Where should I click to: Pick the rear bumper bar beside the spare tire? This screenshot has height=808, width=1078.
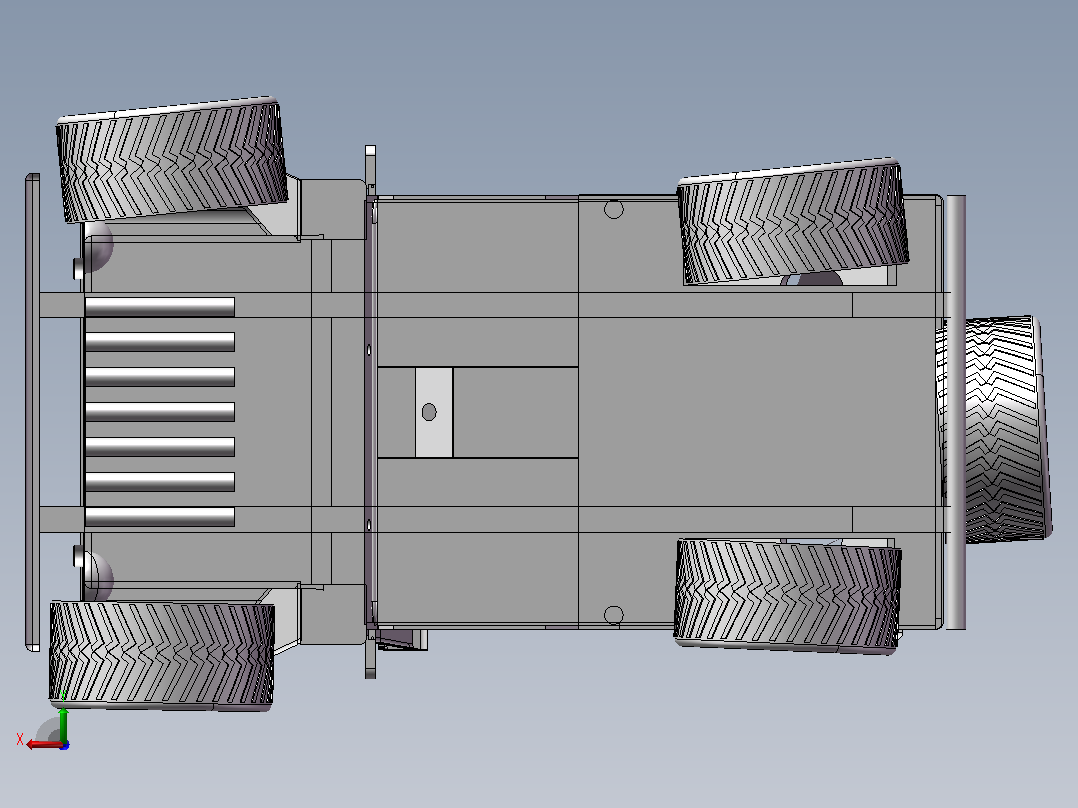956,412
